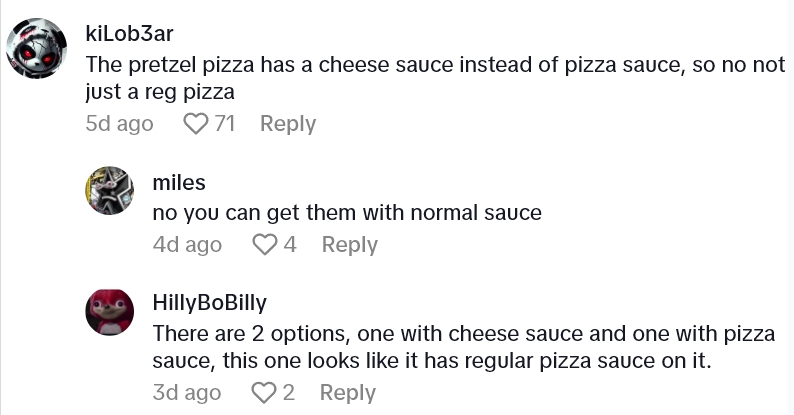
Task: Go to HillyBoBilly's profile via username
Action: (x=210, y=303)
